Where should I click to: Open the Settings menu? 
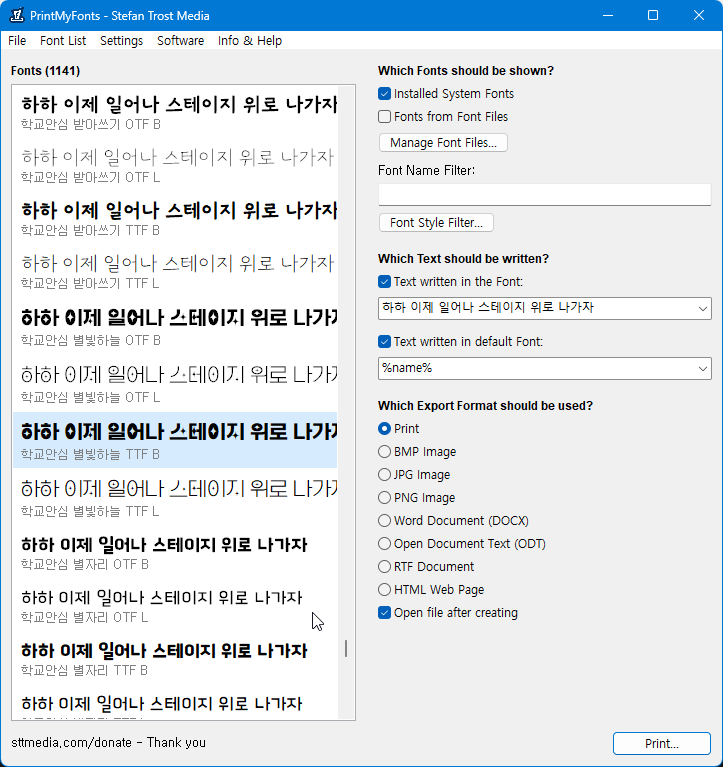coord(121,41)
